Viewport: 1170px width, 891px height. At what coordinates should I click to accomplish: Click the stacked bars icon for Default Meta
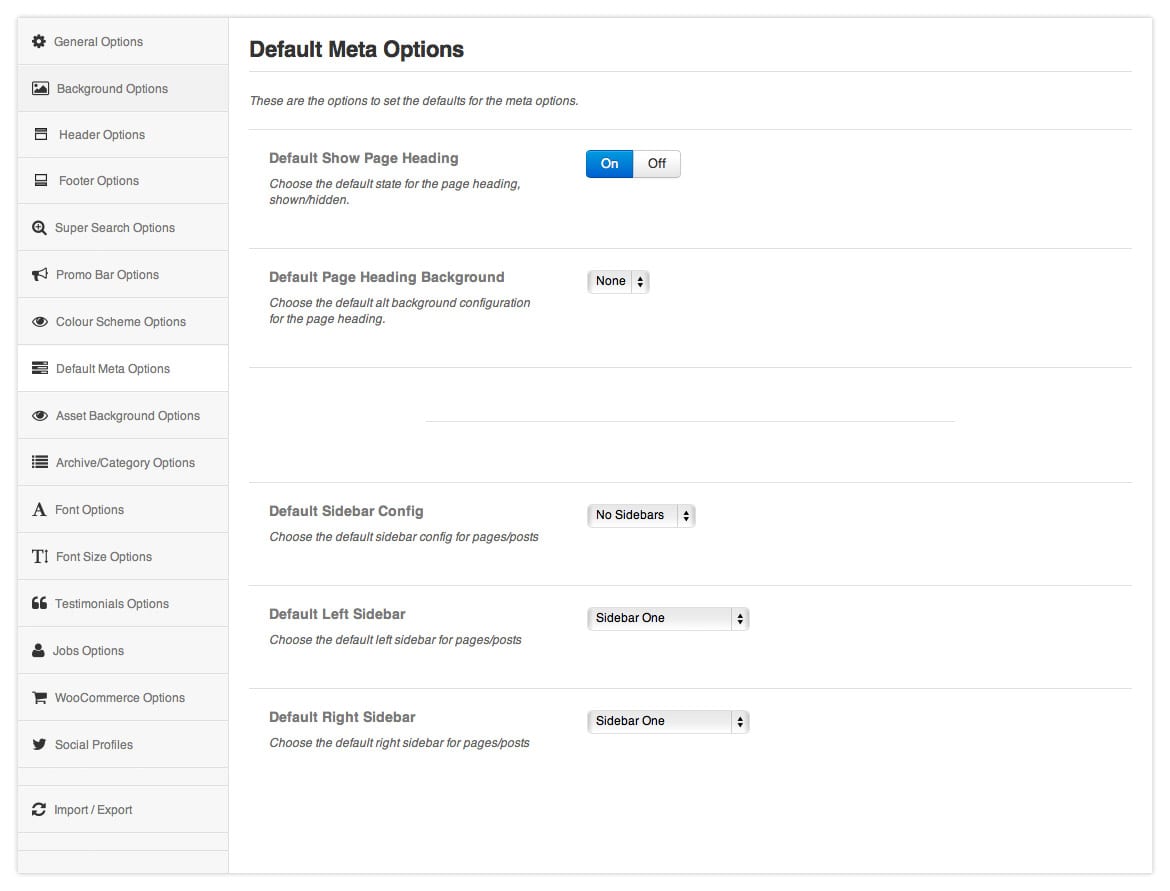pos(40,369)
